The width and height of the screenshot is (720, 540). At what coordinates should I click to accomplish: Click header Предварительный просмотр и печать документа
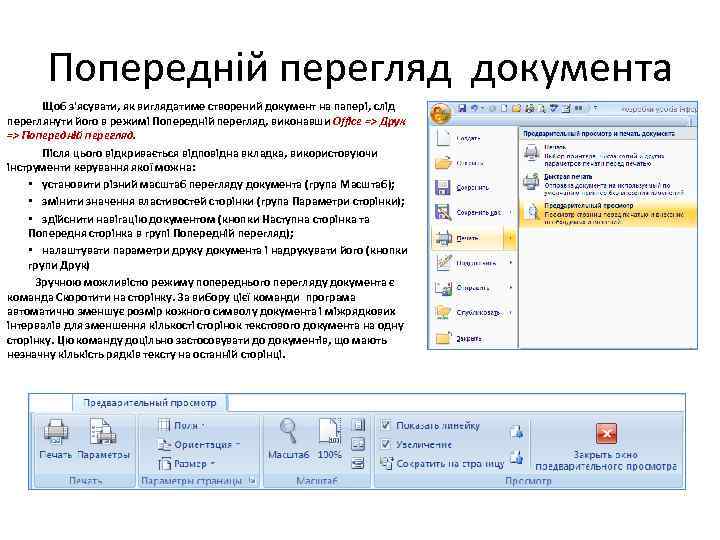click(599, 133)
